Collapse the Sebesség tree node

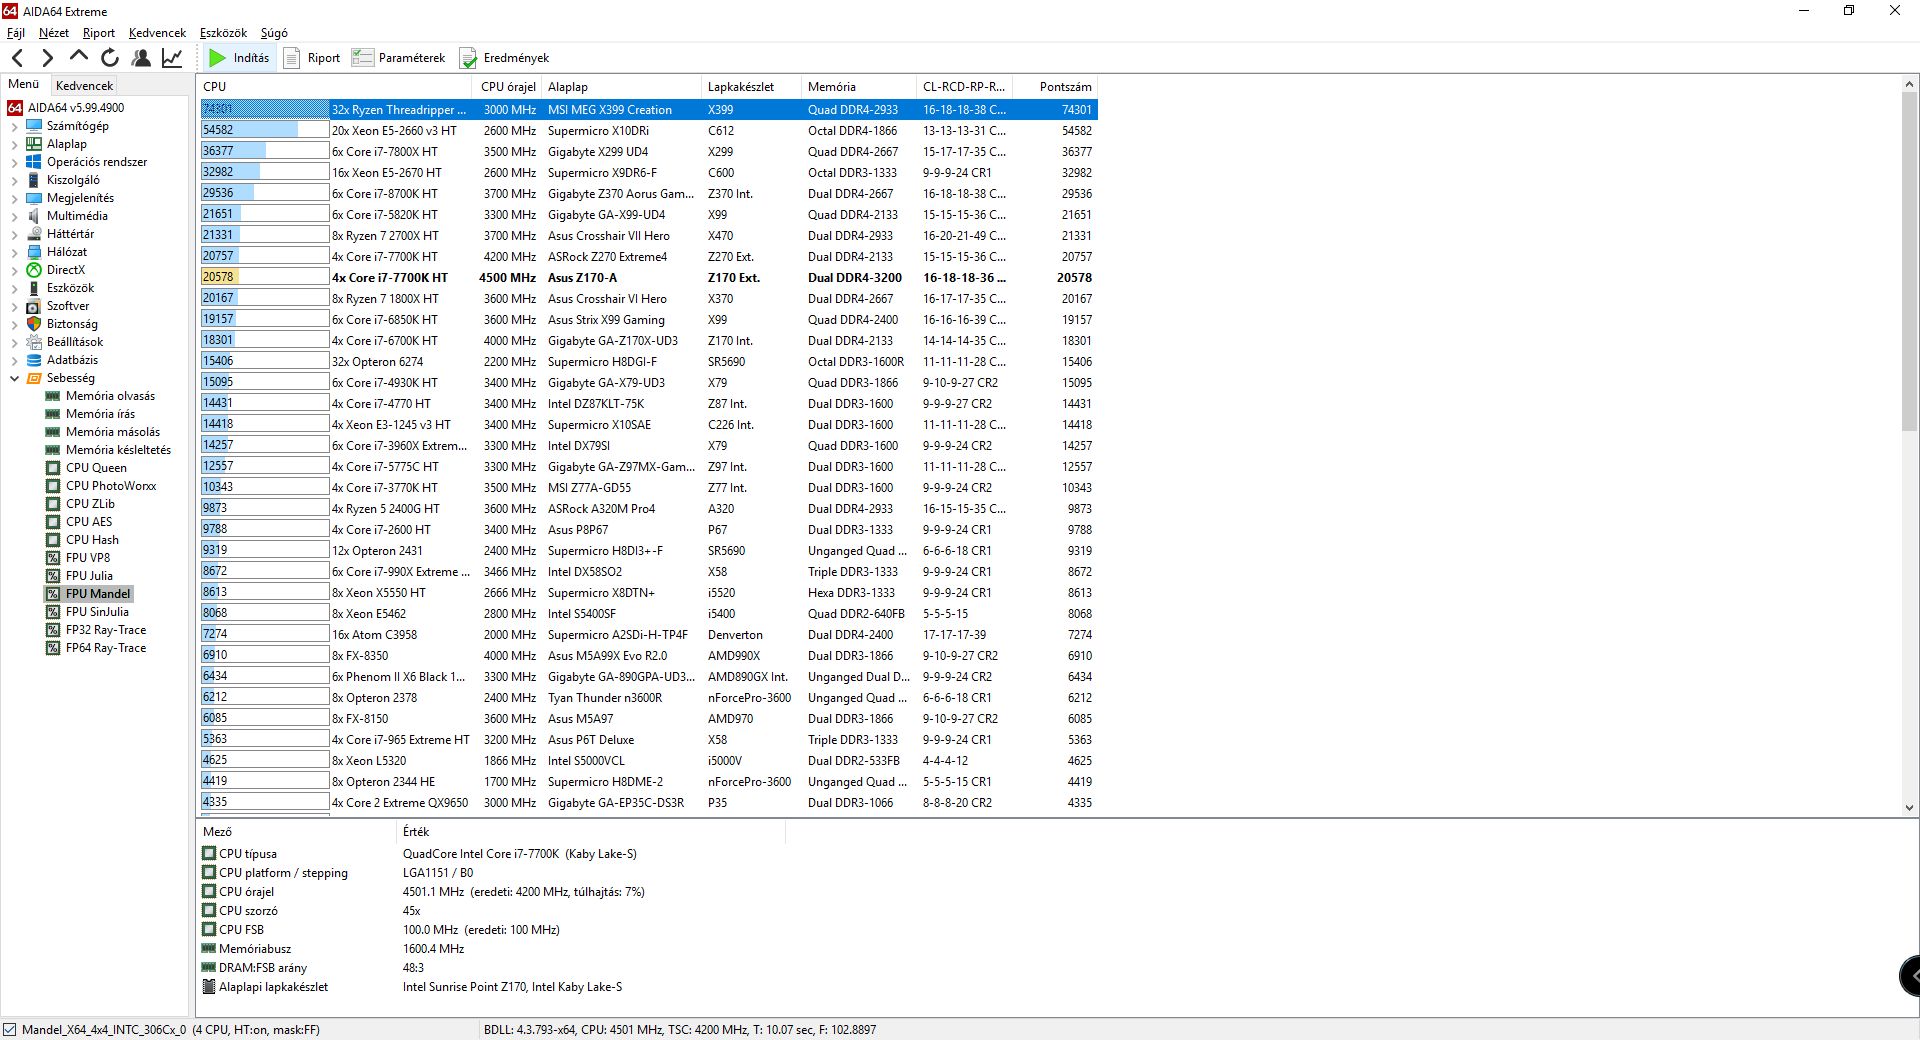[x=14, y=379]
